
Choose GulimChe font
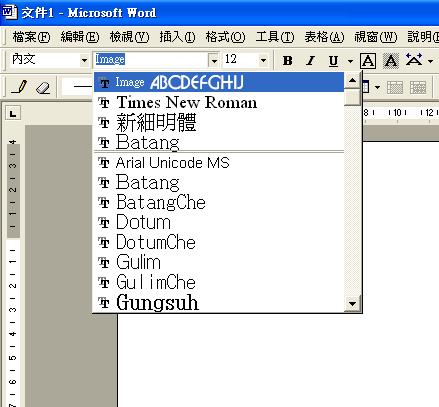pos(219,282)
